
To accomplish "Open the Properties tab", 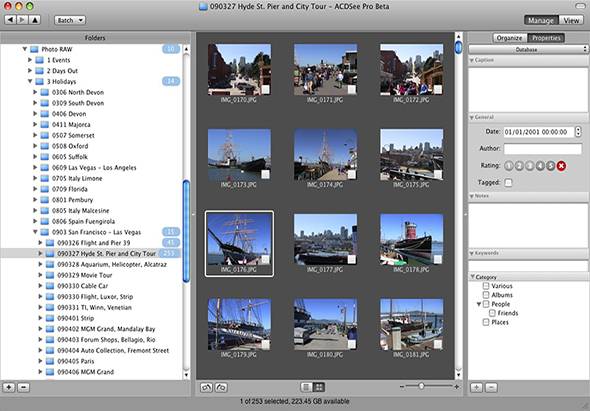I will click(x=546, y=38).
